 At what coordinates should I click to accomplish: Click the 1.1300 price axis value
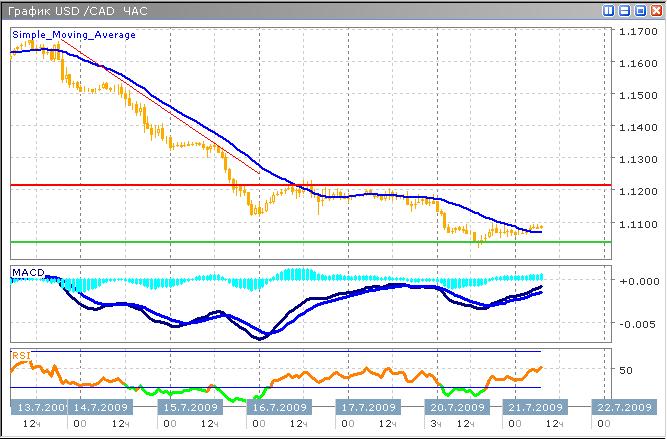(638, 159)
